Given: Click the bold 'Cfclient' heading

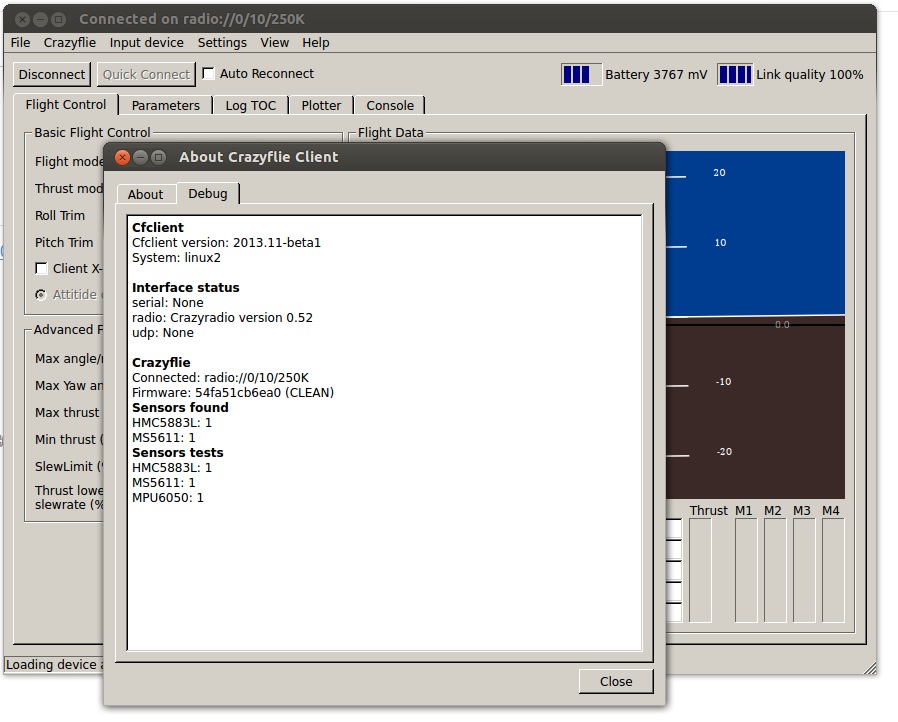Looking at the screenshot, I should (x=158, y=227).
